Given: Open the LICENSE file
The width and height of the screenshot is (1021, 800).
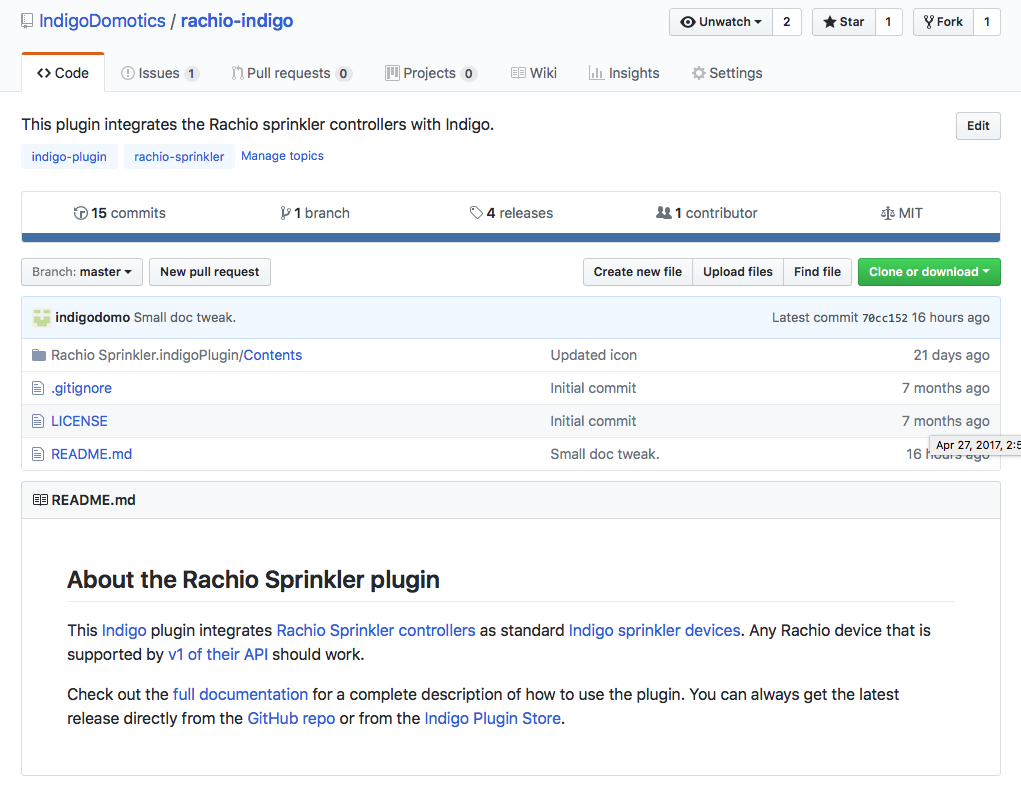Looking at the screenshot, I should pos(79,422).
